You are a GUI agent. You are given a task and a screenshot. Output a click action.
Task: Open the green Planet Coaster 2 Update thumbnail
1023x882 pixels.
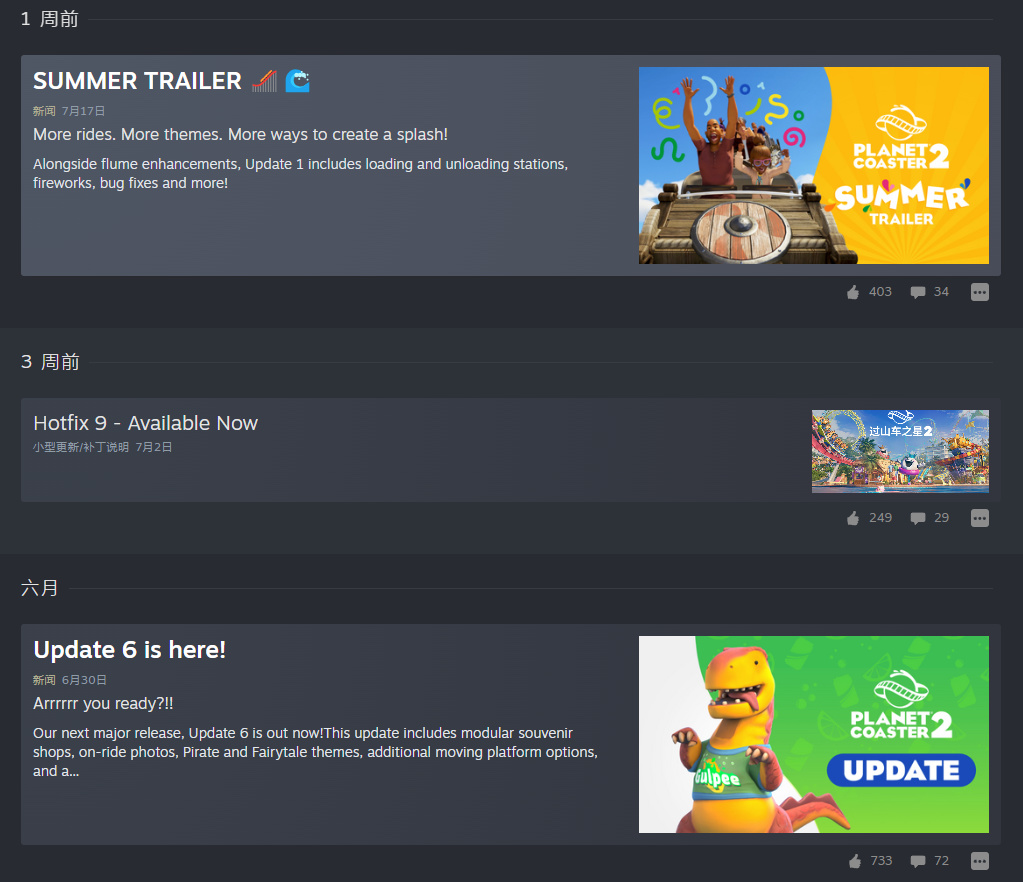814,735
